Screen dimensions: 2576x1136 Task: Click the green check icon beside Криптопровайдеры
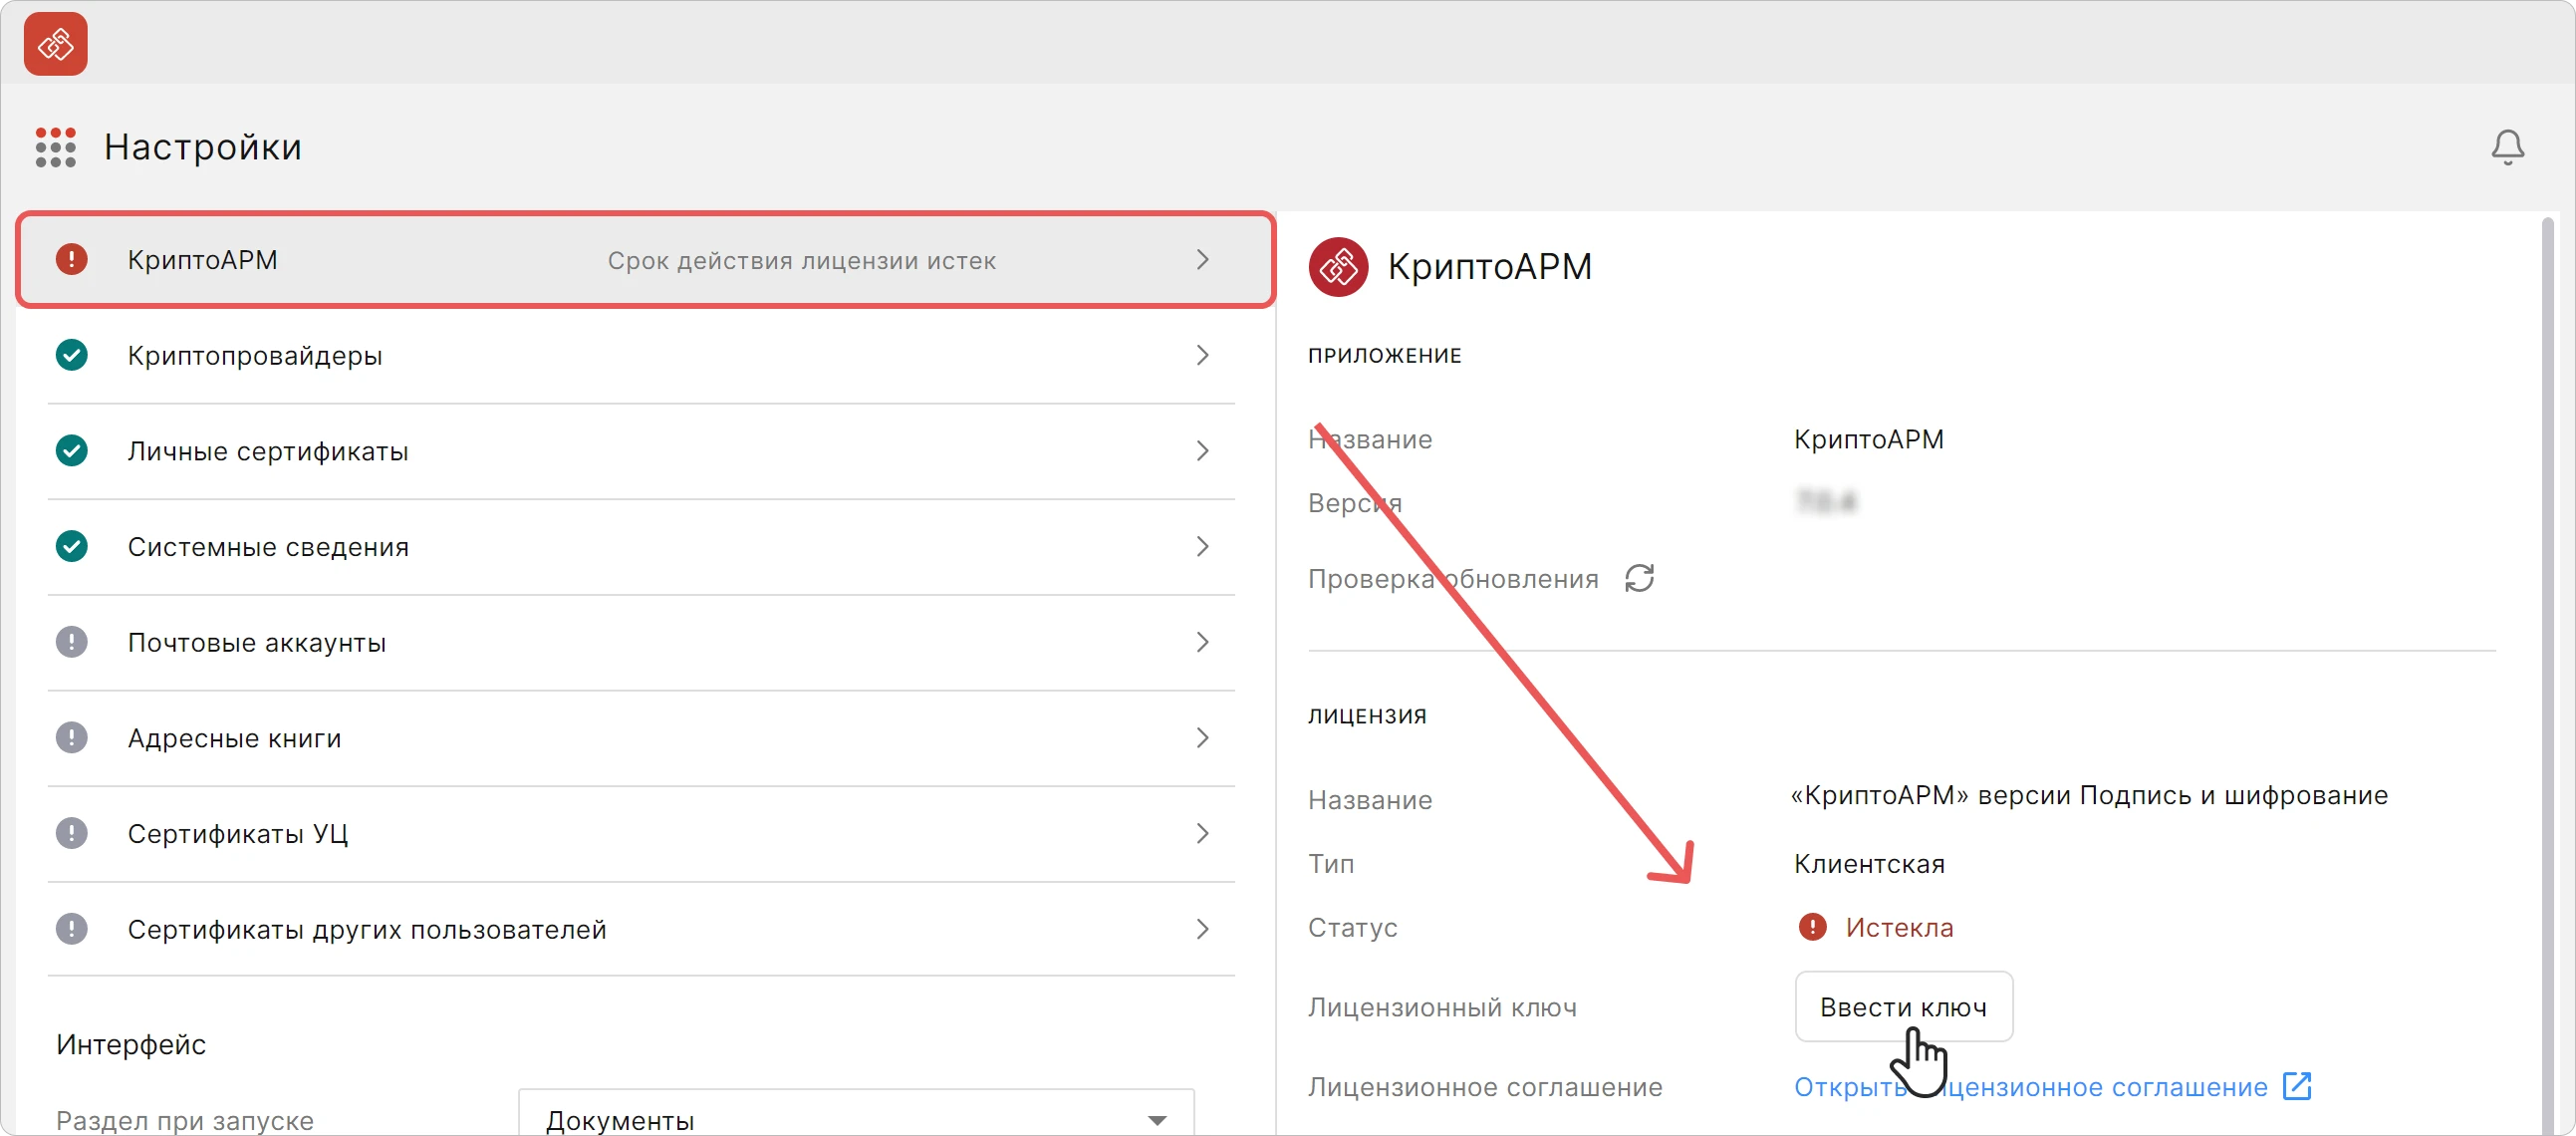pos(71,355)
